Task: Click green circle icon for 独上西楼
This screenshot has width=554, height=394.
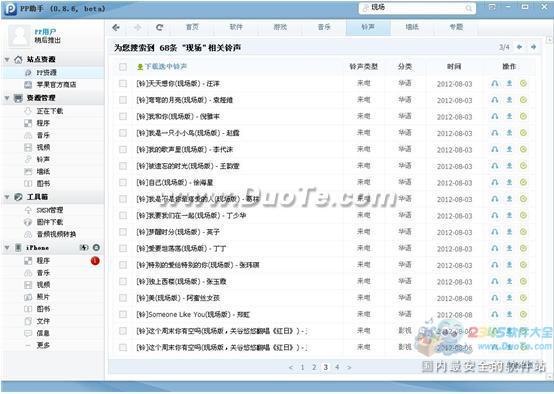Action: coord(523,281)
